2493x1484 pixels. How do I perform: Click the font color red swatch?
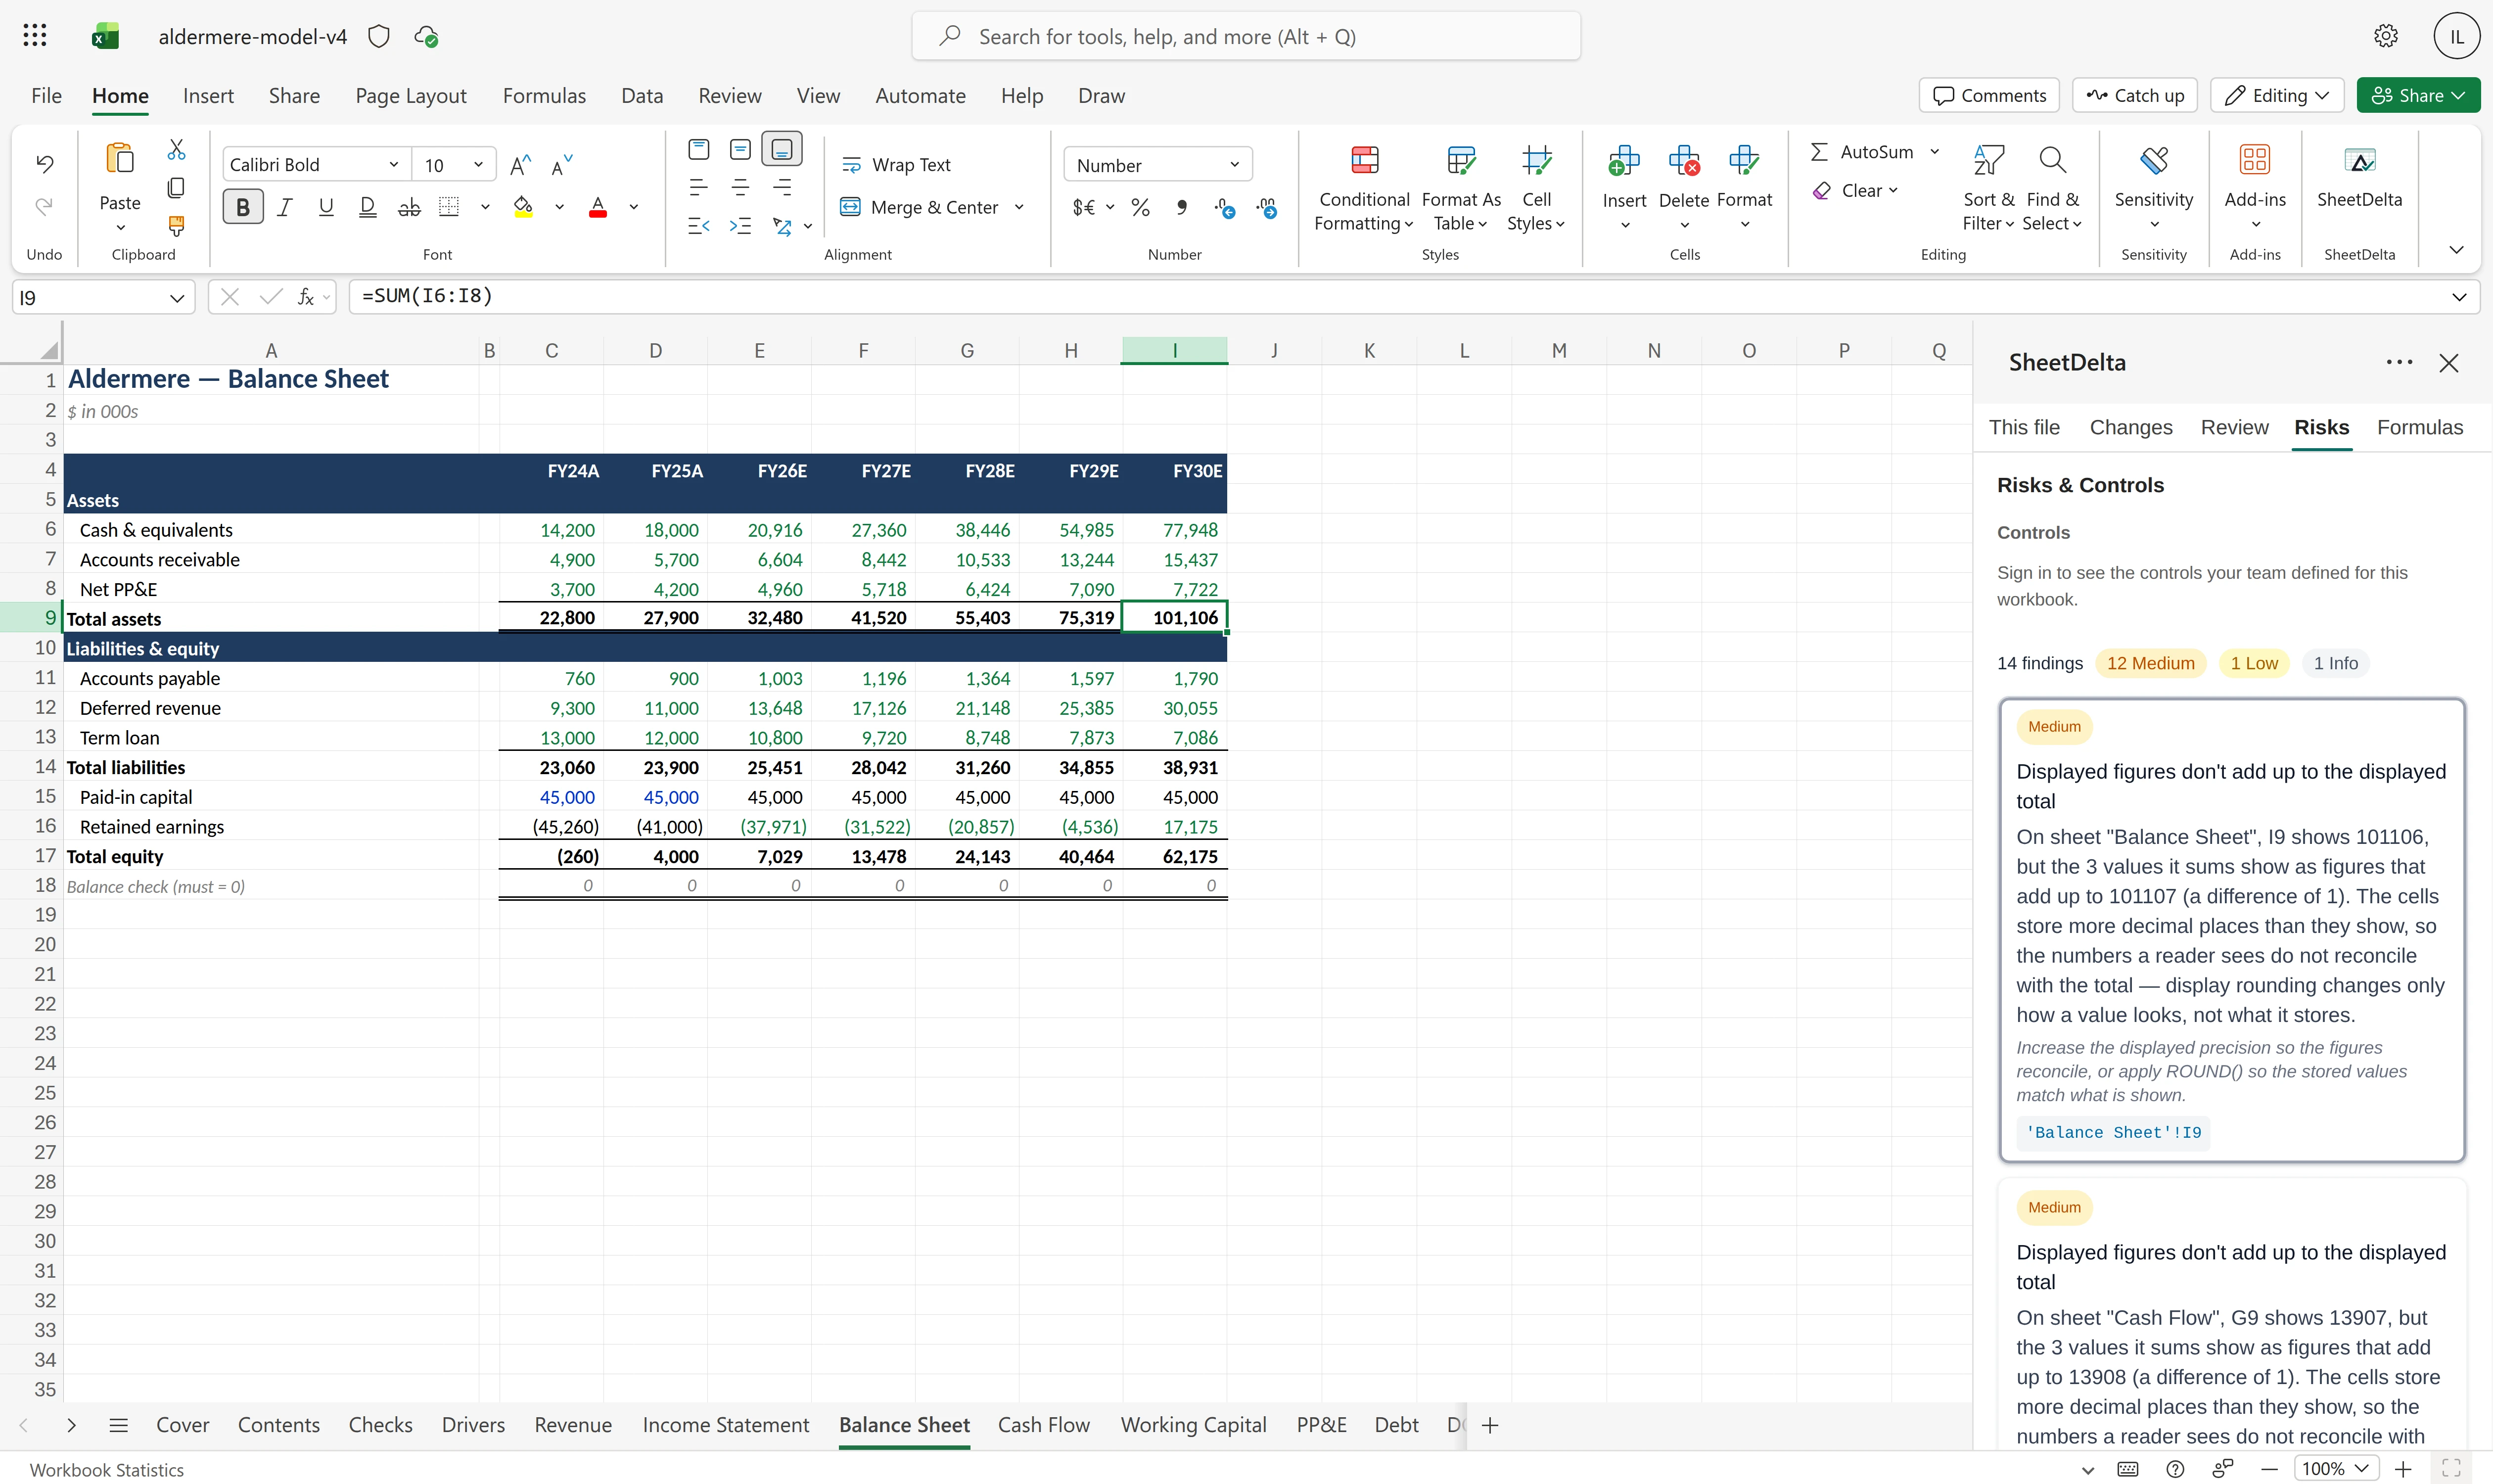coord(598,208)
